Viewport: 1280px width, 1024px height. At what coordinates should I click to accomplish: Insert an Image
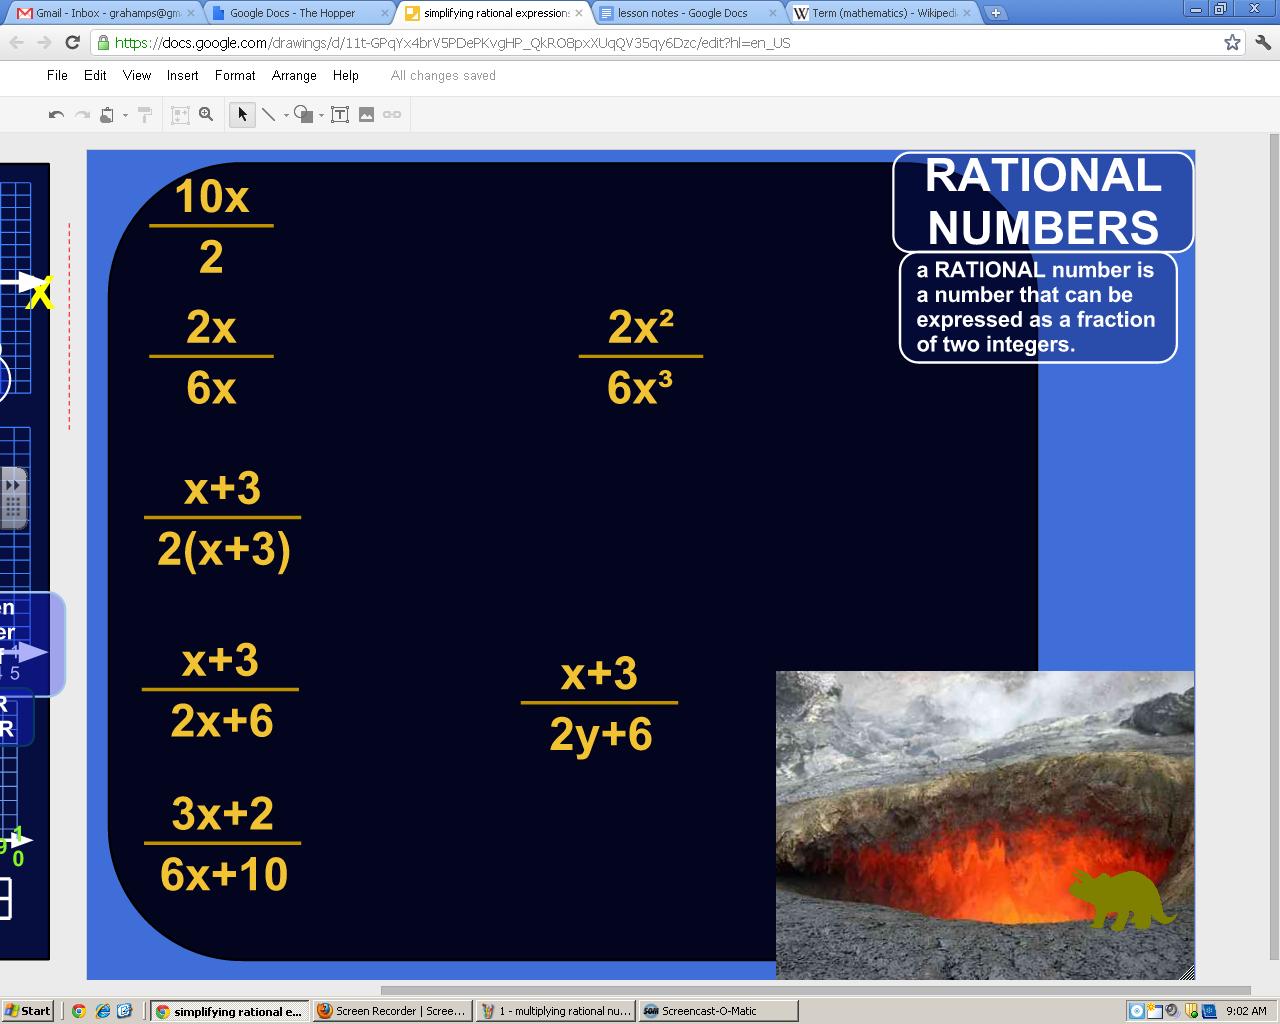(366, 114)
